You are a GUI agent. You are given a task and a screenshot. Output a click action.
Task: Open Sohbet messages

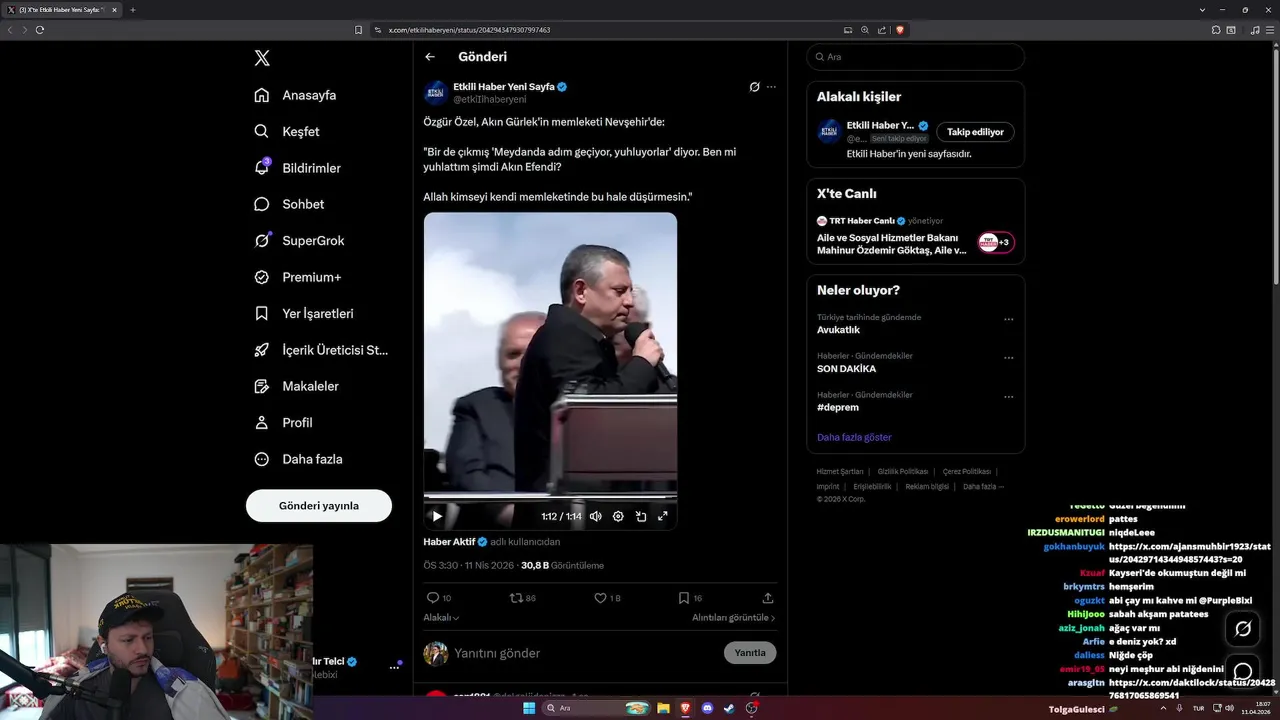(289, 204)
